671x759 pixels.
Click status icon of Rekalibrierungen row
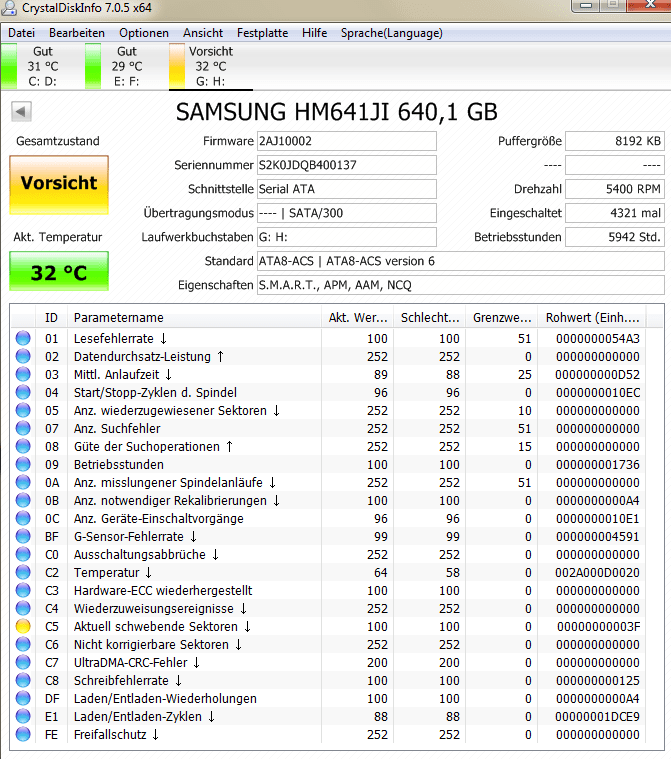coord(23,500)
